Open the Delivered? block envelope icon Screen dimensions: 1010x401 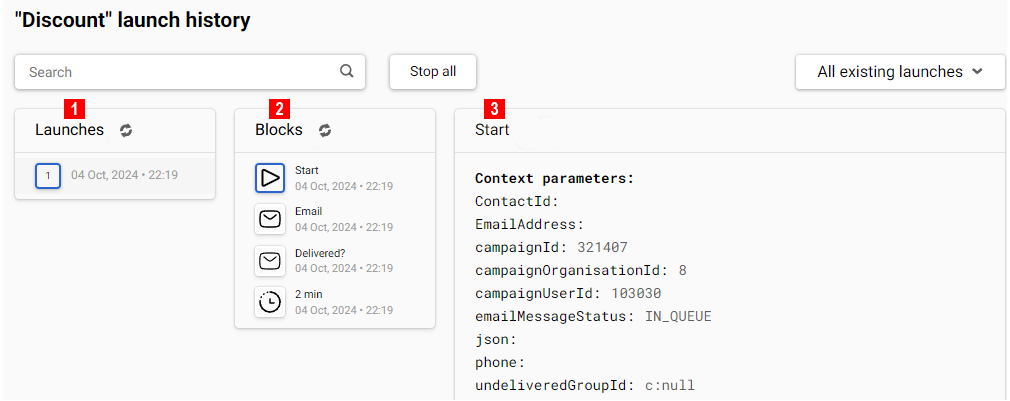pos(270,260)
